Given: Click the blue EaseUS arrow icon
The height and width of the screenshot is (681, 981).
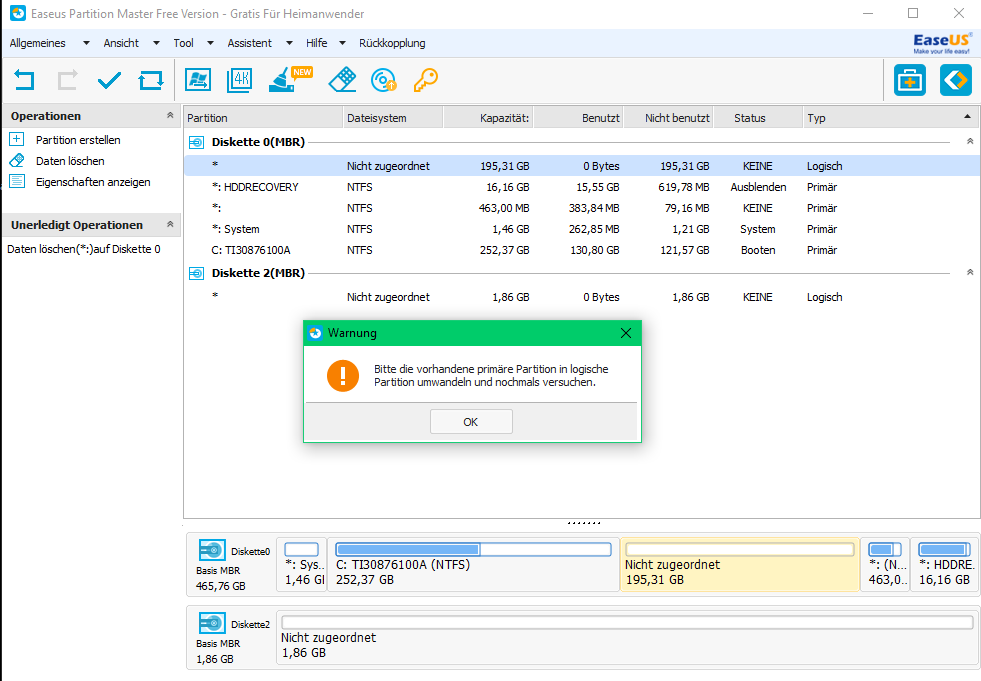Looking at the screenshot, I should pos(955,80).
